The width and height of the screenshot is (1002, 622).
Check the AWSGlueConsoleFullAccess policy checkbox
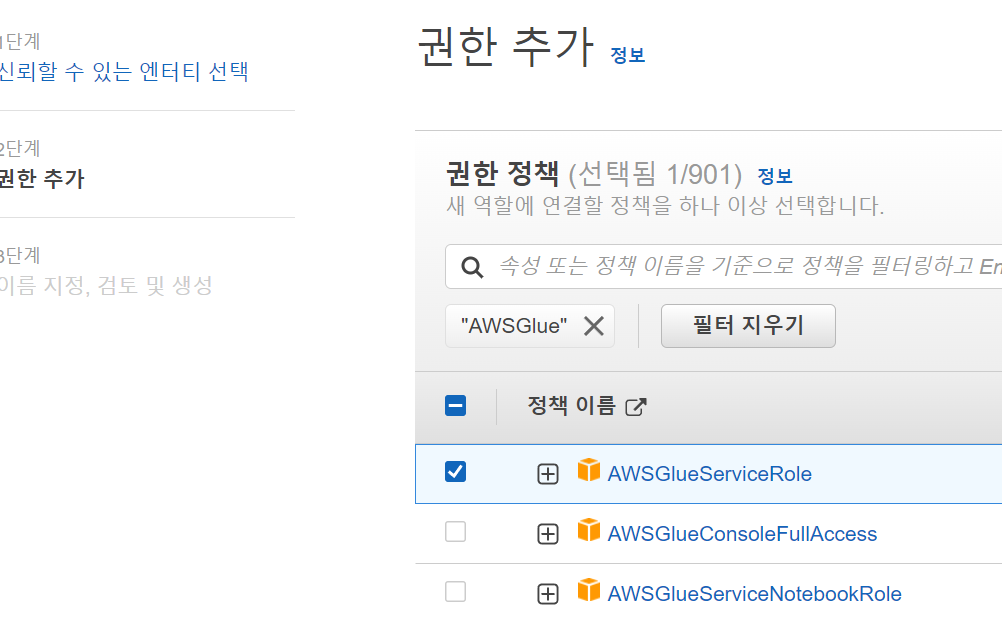point(456,531)
